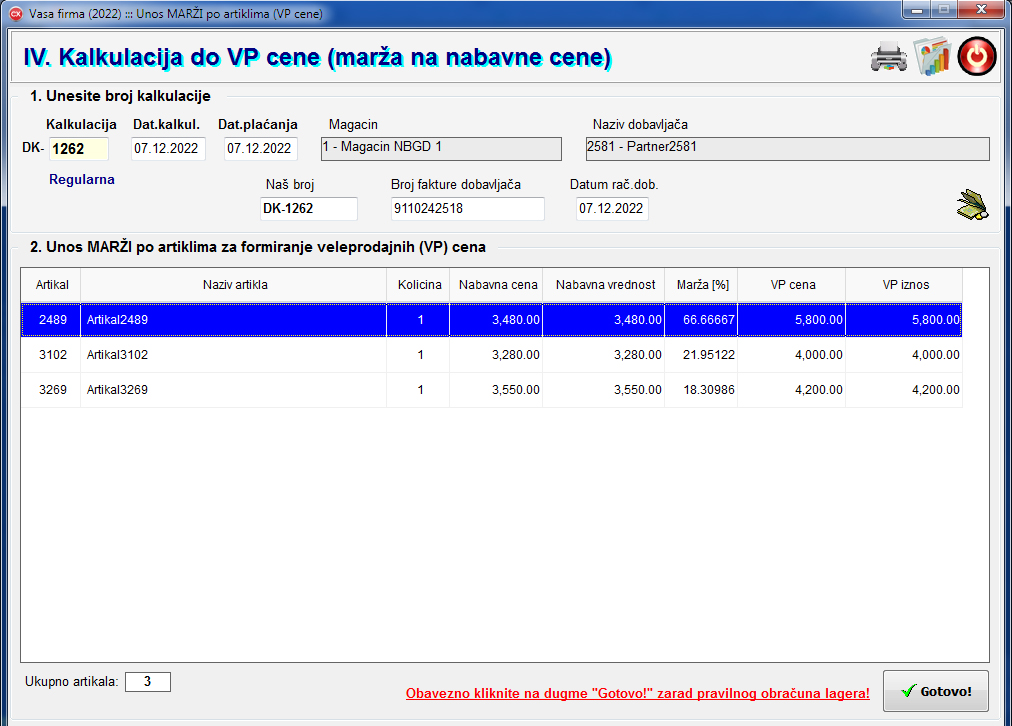Click article code 3102 cell

52,354
